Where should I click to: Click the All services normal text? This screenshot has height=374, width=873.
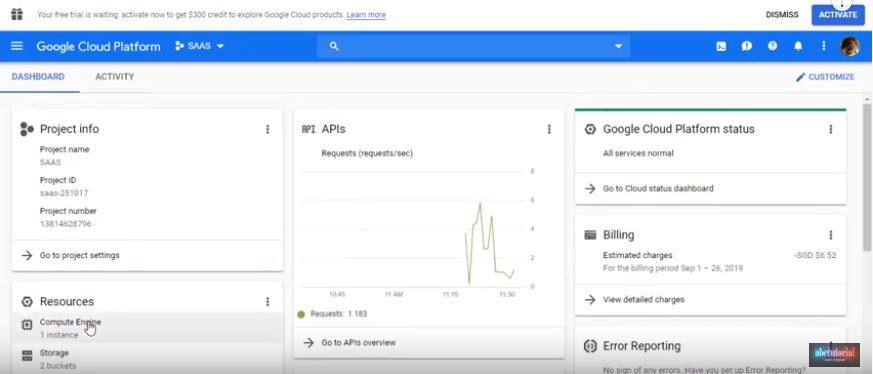pos(638,153)
